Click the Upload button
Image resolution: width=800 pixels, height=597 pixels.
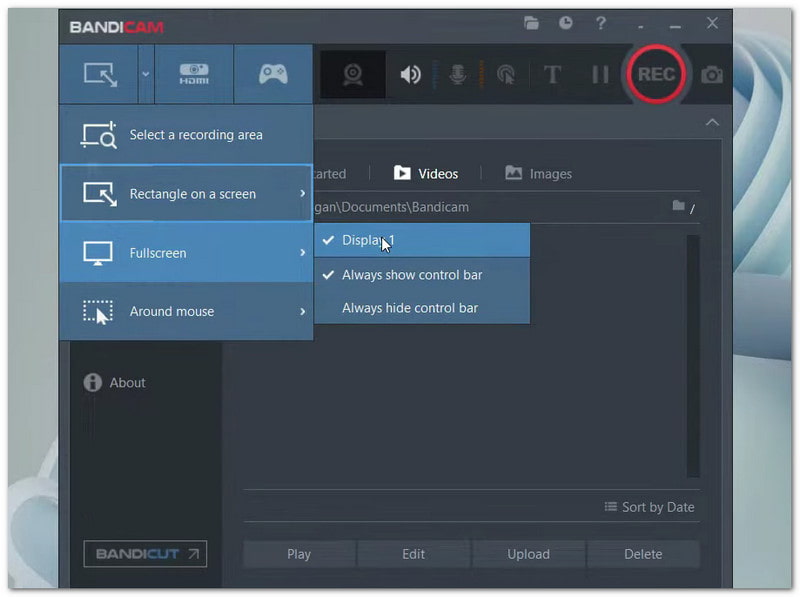pos(528,553)
